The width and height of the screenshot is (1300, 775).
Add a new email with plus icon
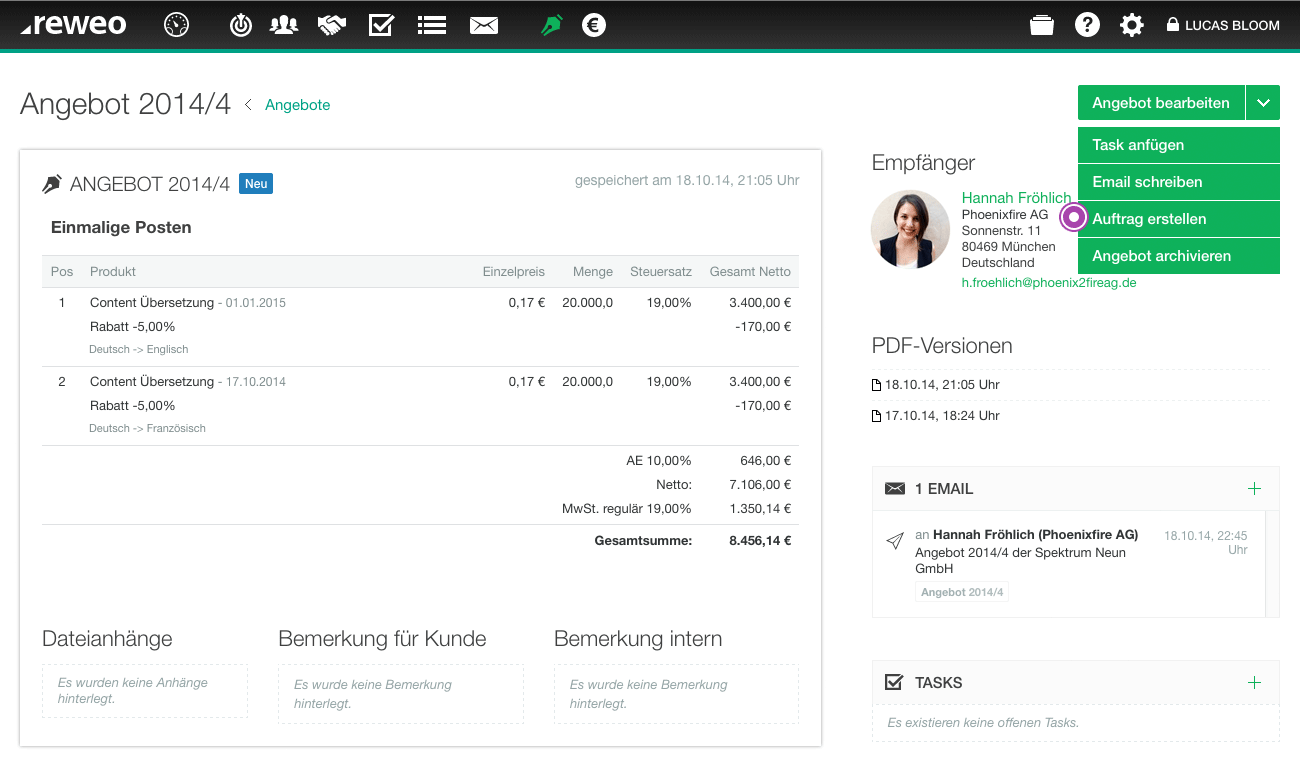point(1255,489)
